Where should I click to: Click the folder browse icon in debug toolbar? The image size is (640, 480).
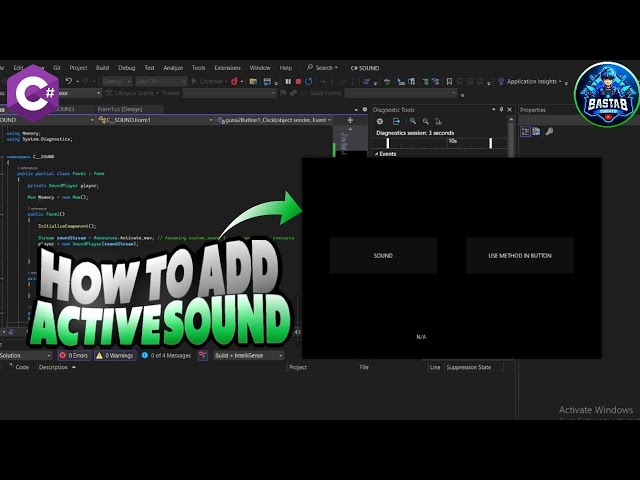click(x=253, y=82)
